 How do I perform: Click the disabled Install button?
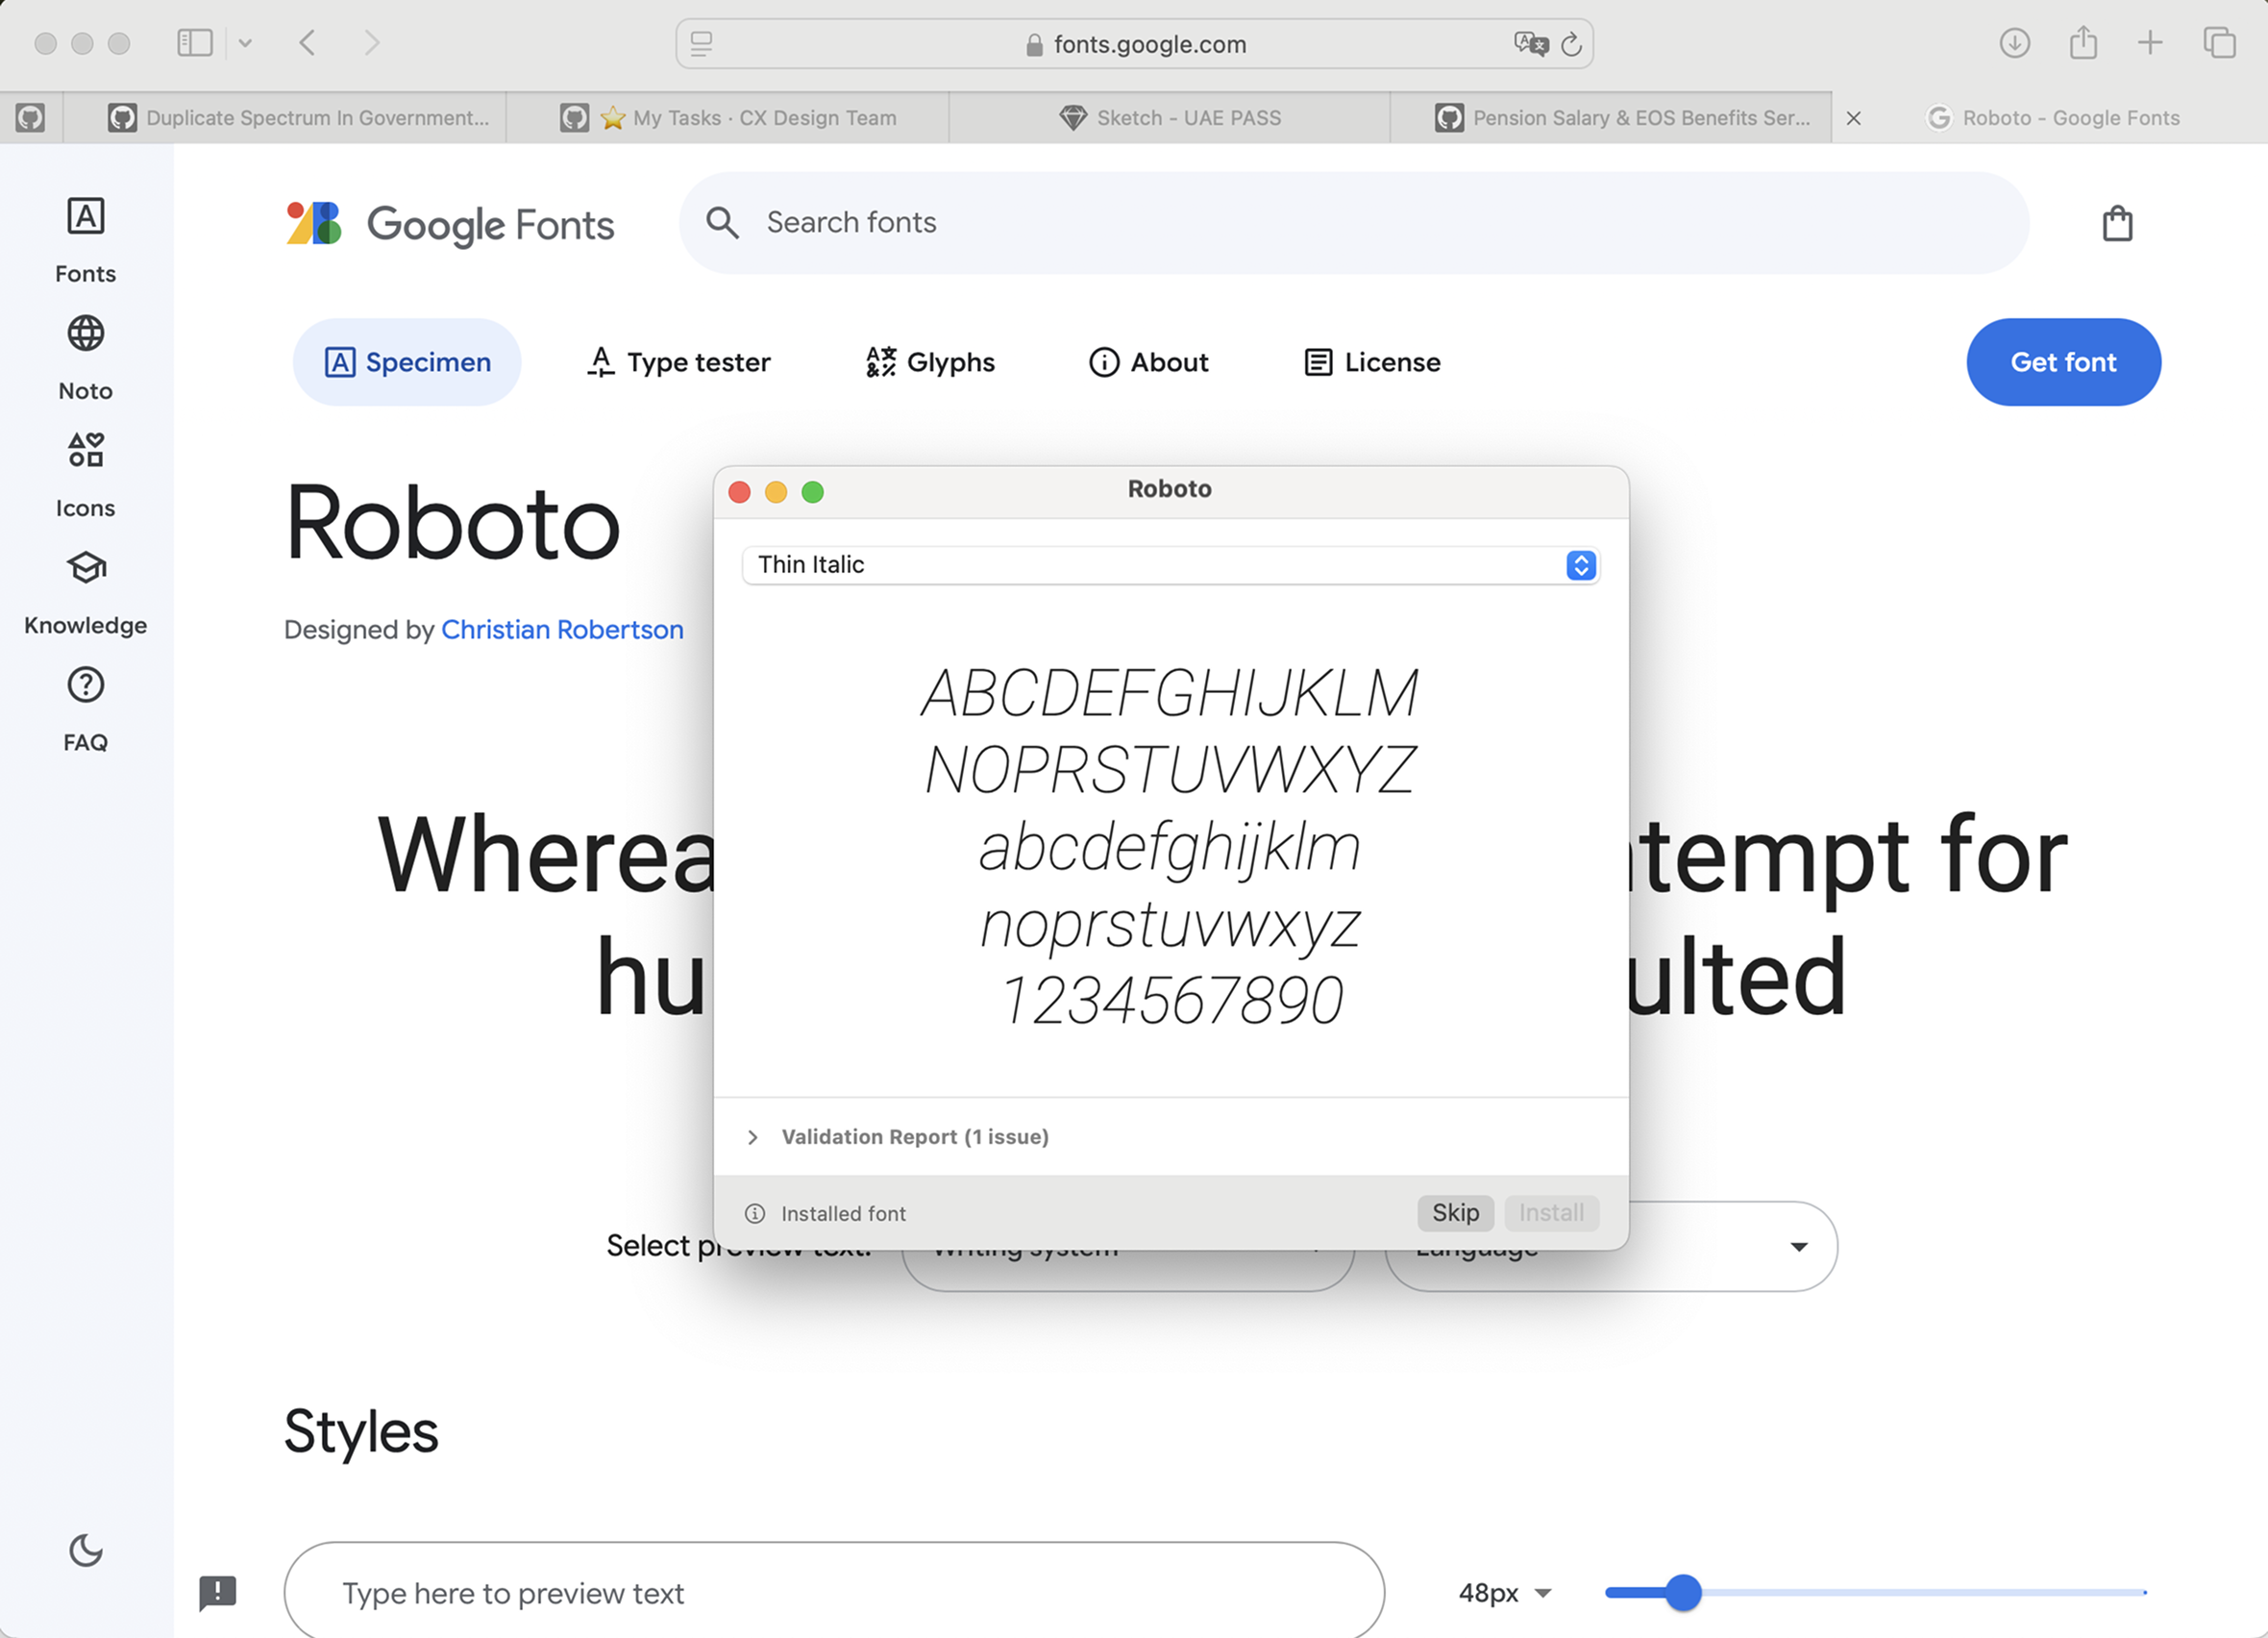(x=1551, y=1212)
